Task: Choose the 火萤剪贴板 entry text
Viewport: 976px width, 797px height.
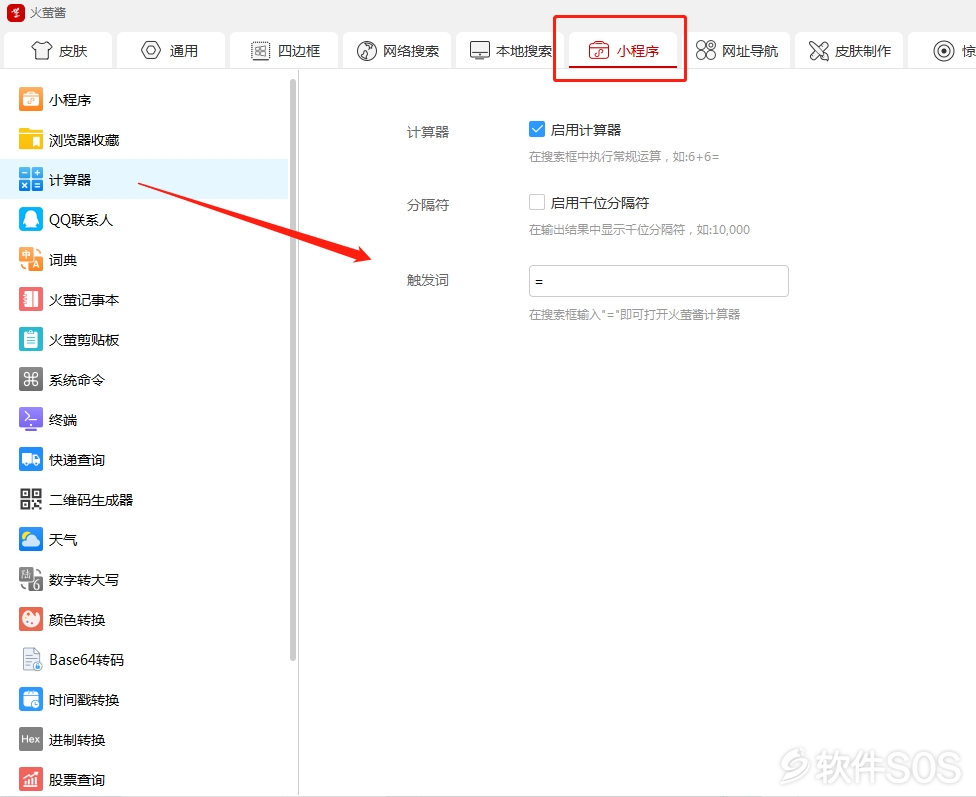Action: tap(84, 340)
